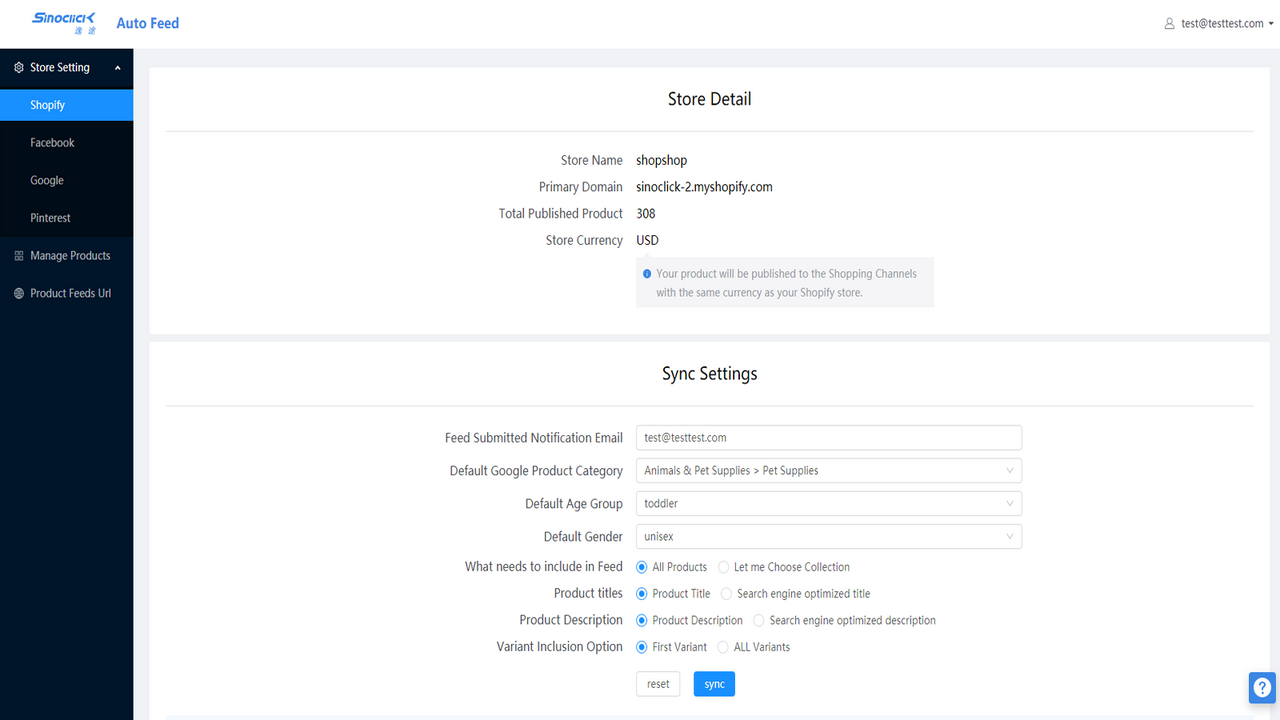Open the help question mark widget
Screen dimensions: 1280x720
(1262, 687)
